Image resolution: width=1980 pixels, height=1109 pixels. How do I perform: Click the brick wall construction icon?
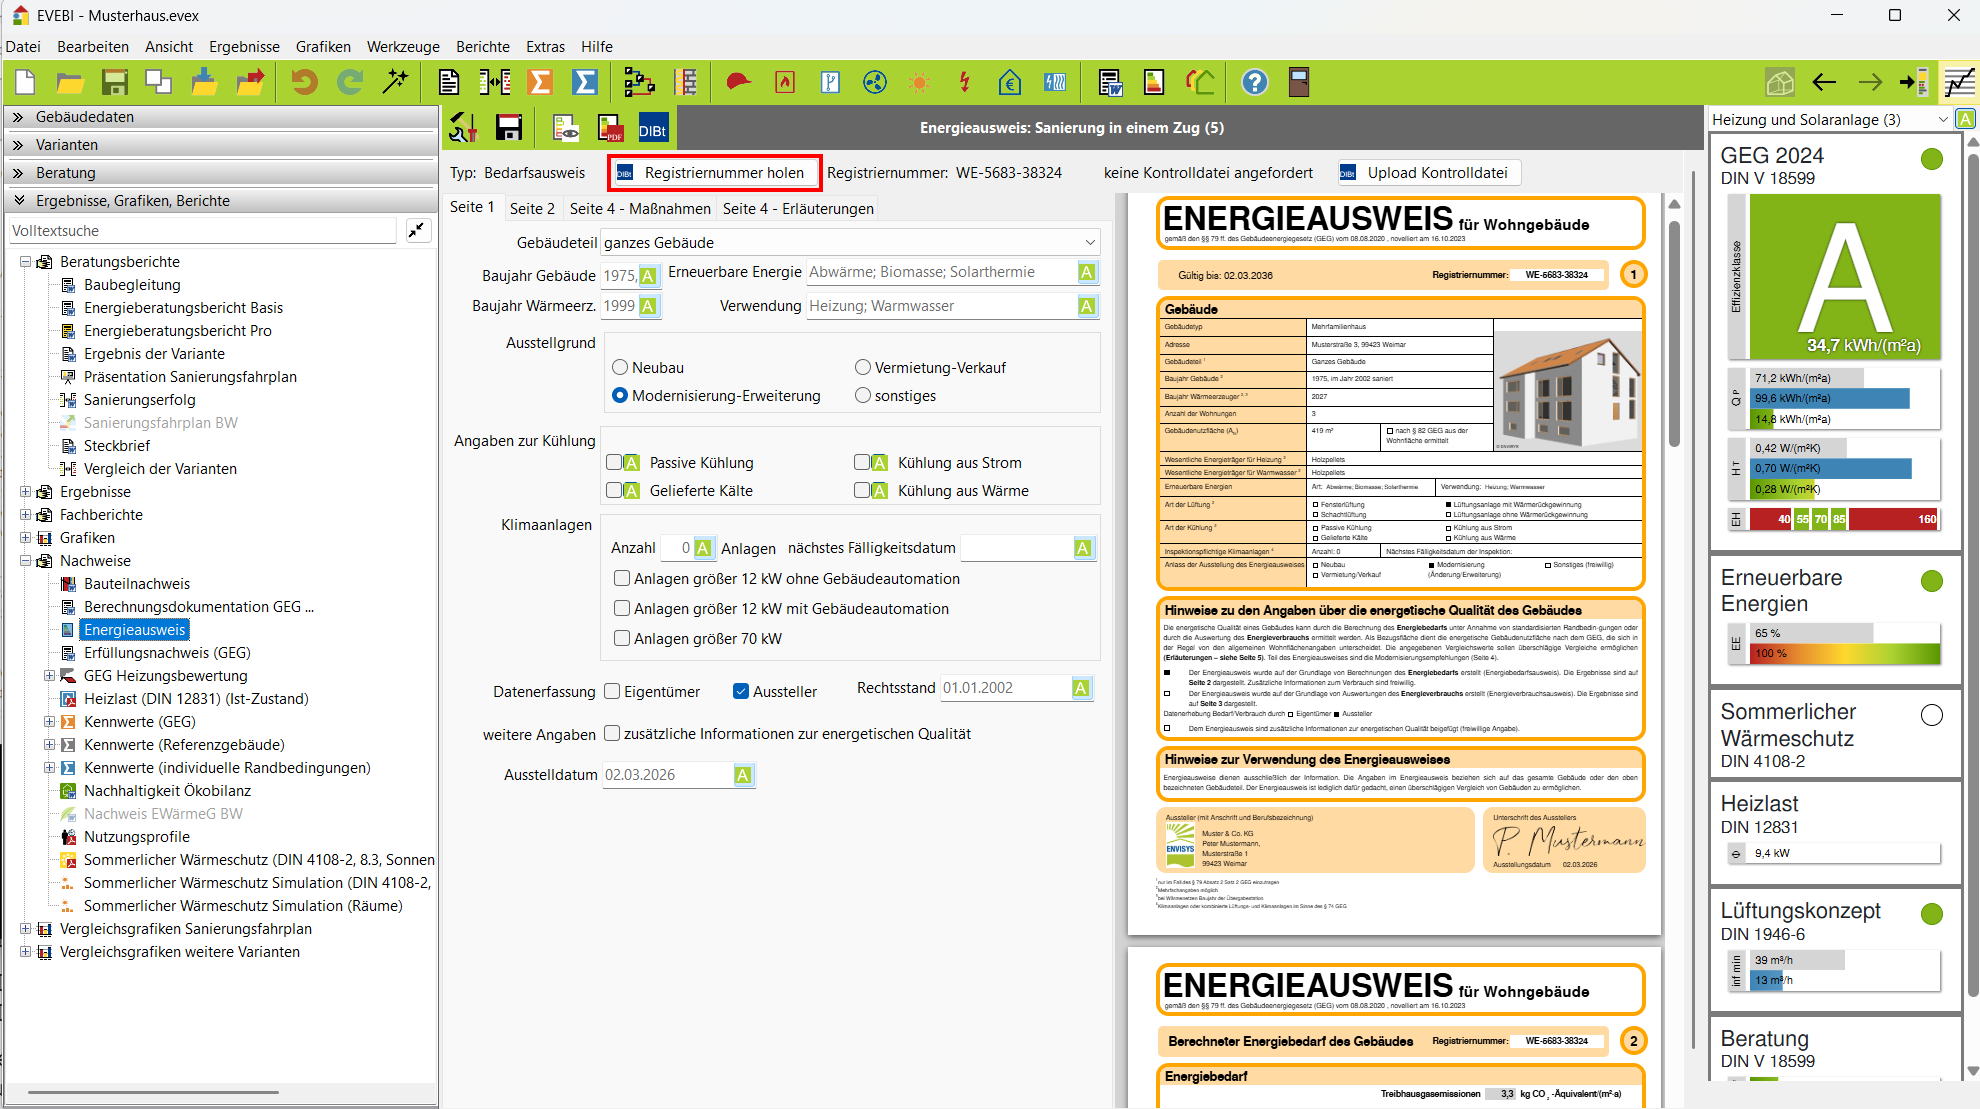pos(686,82)
